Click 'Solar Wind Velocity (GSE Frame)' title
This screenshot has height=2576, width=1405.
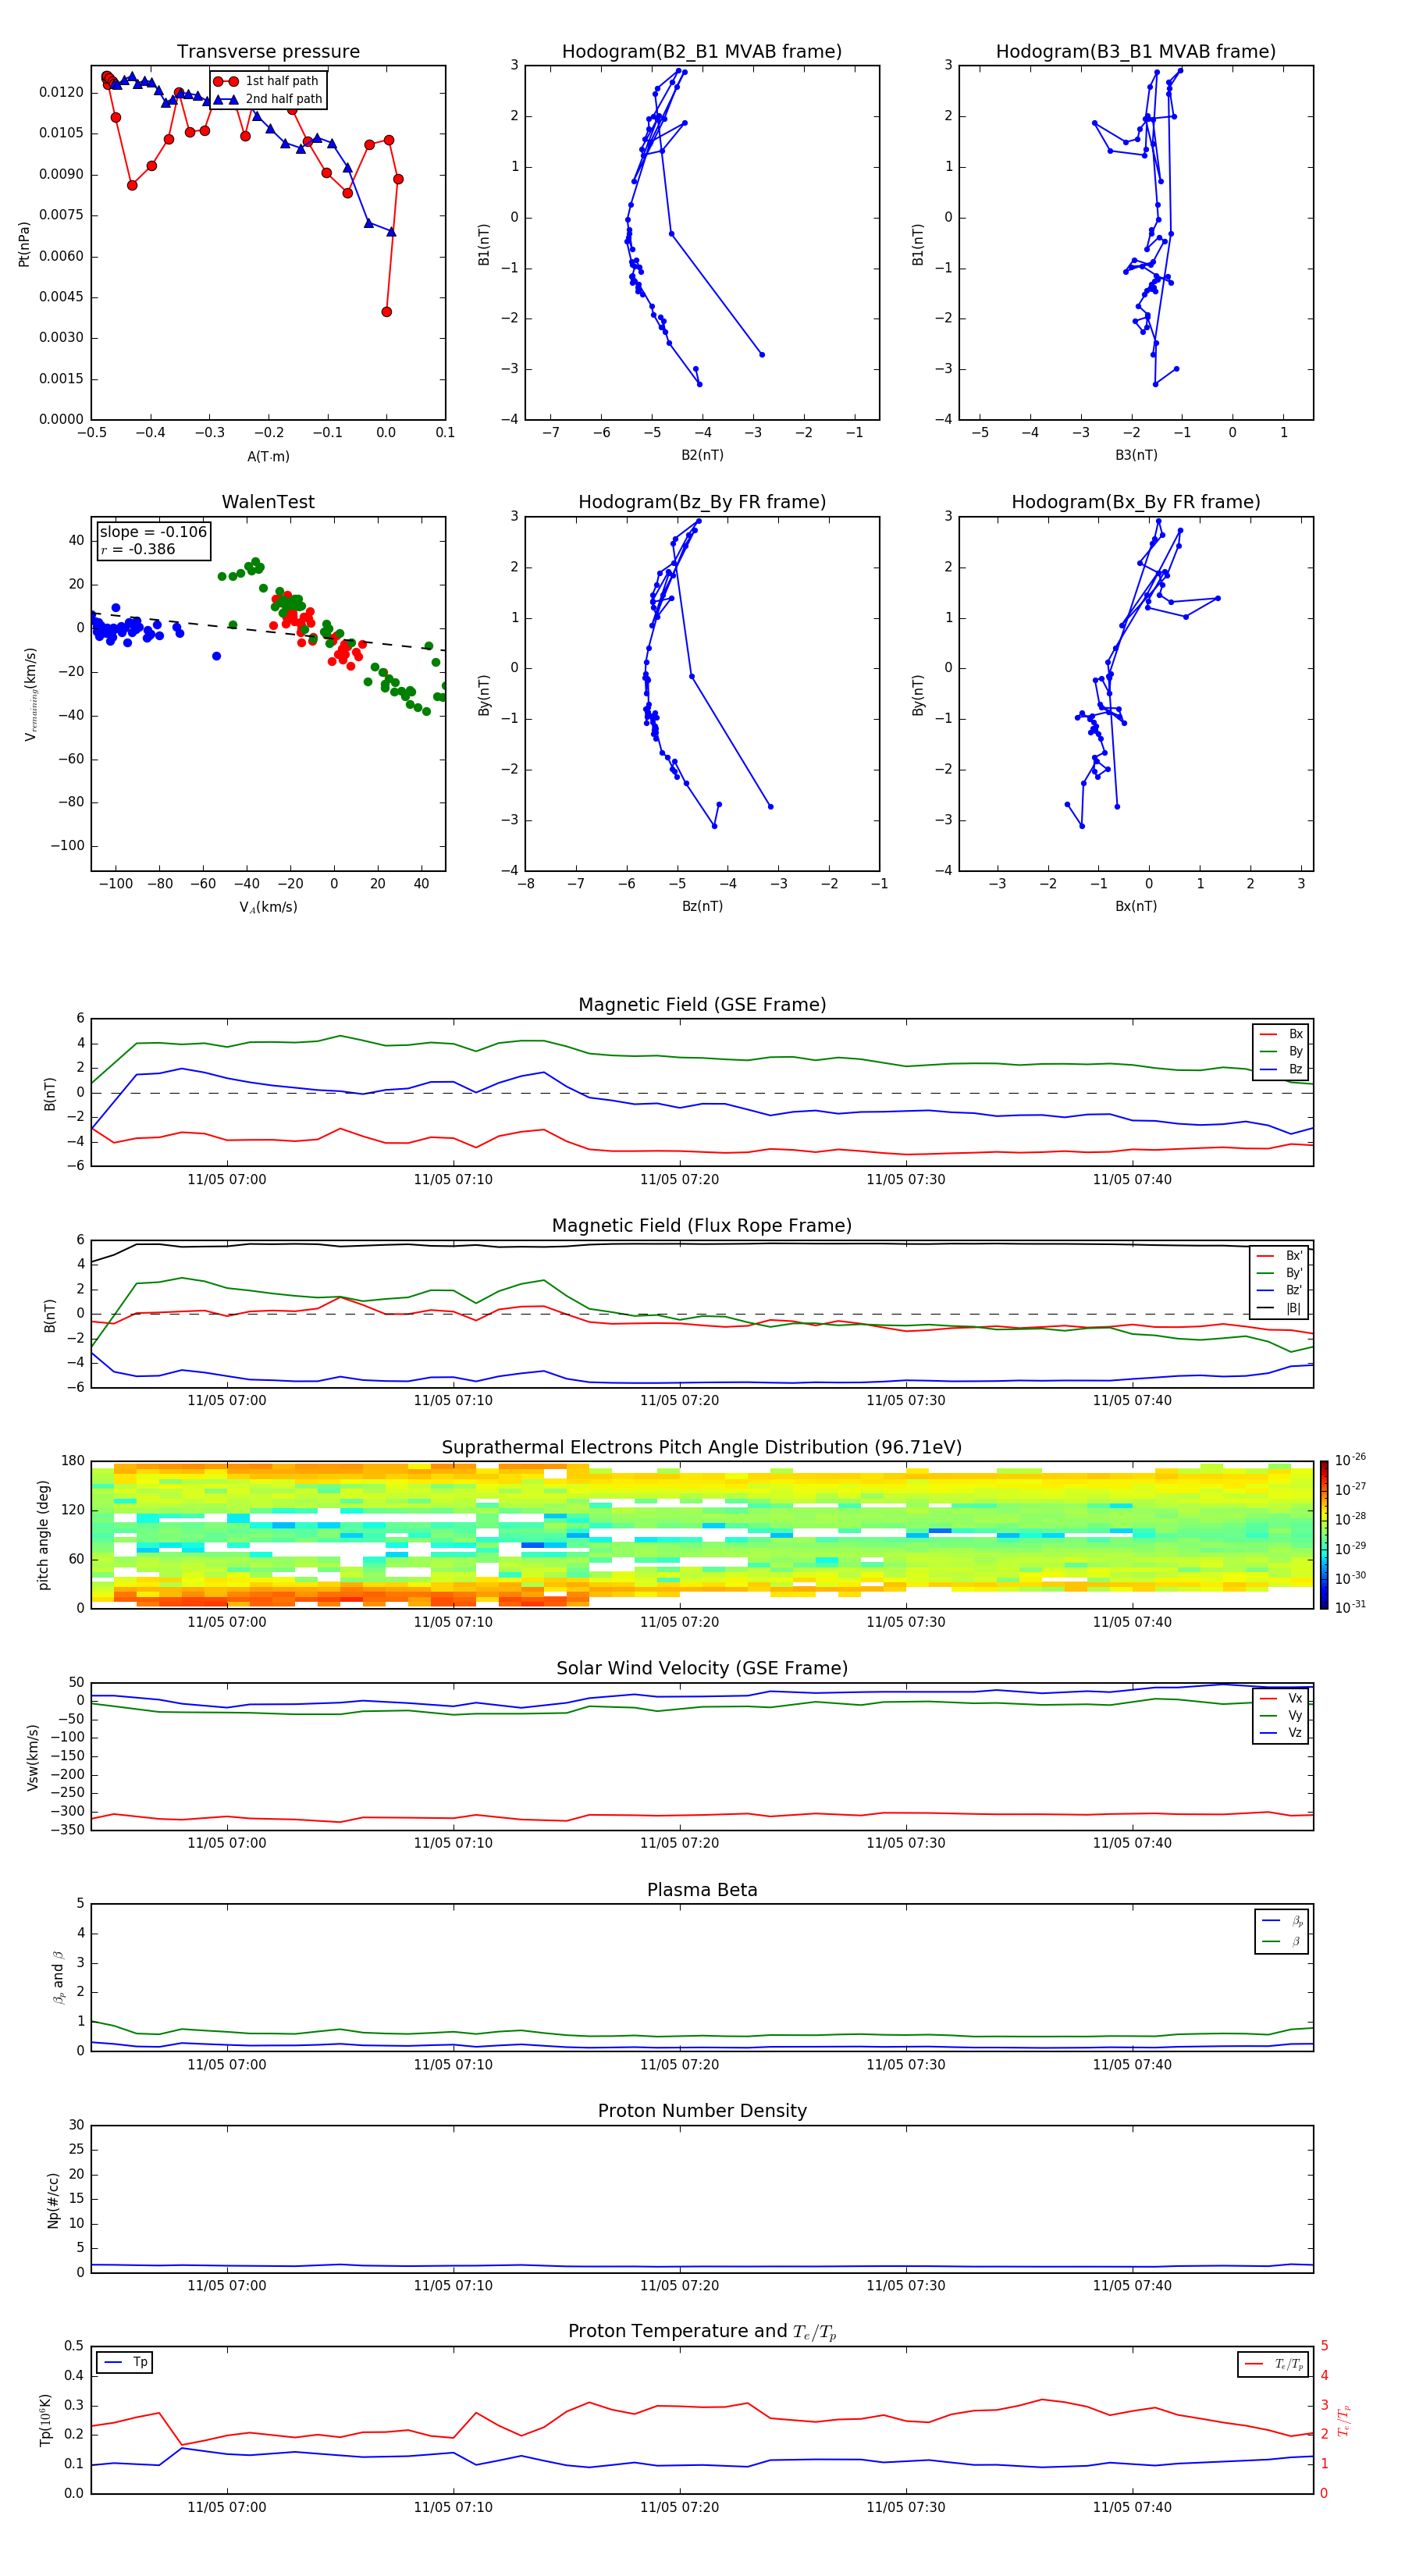pyautogui.click(x=702, y=1668)
